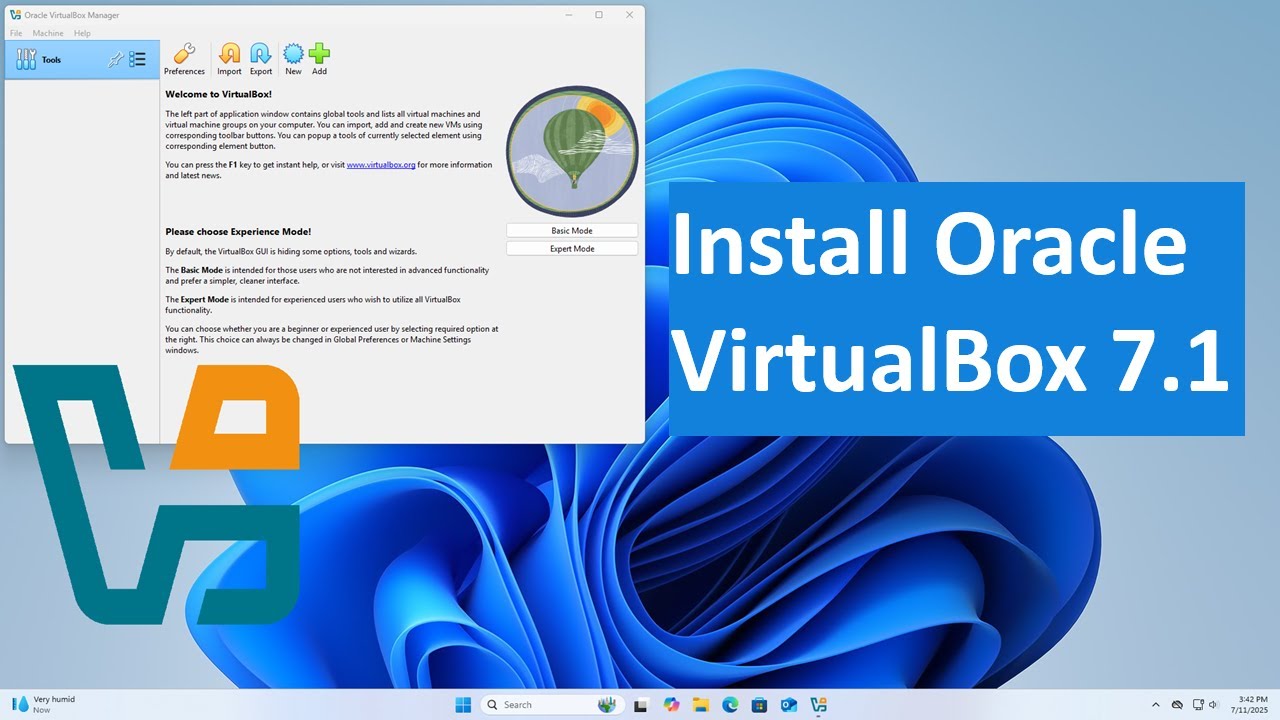Click the green Add icon
The height and width of the screenshot is (720, 1280).
coord(319,60)
